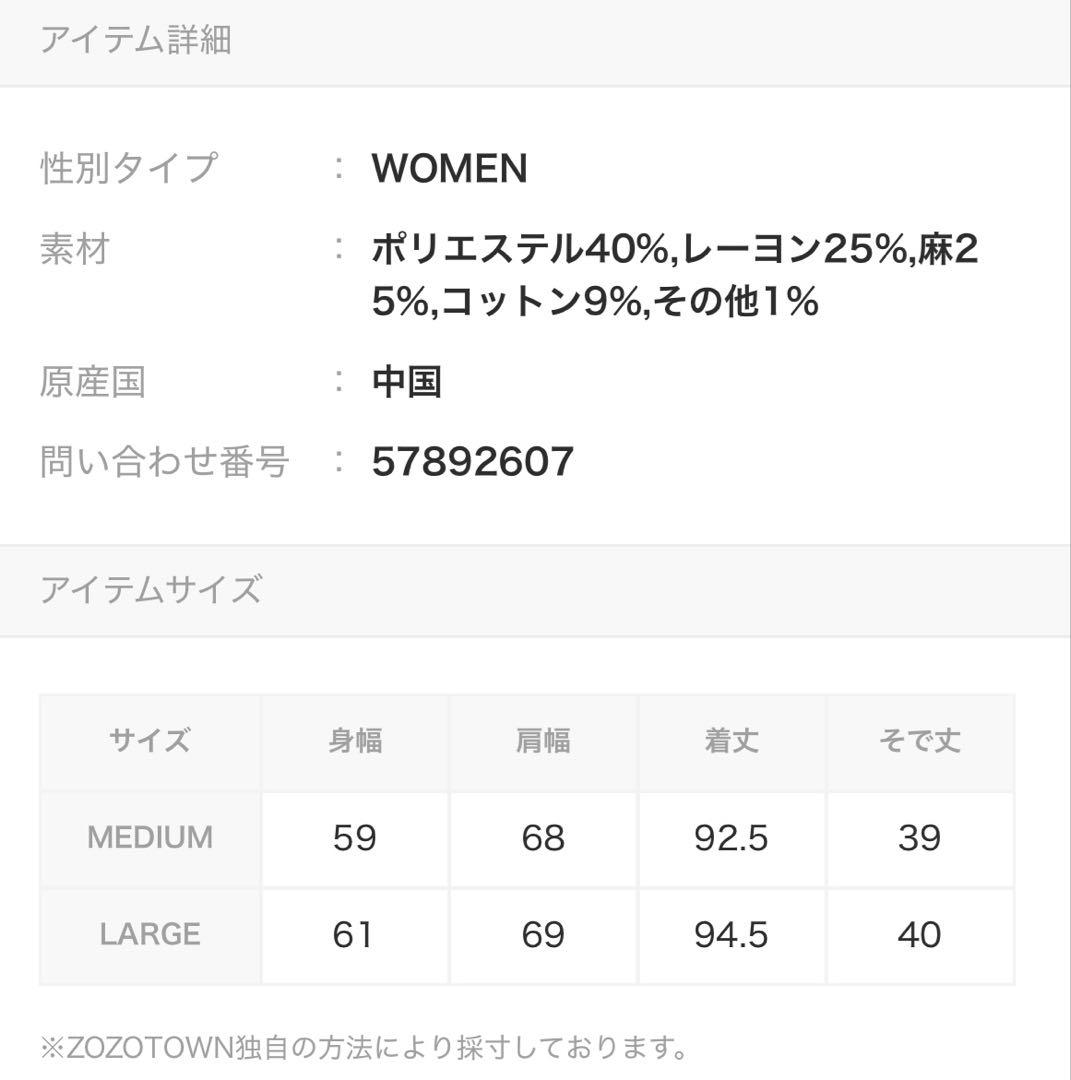The width and height of the screenshot is (1071, 1080).
Task: Select the LARGE size row label
Action: 150,935
